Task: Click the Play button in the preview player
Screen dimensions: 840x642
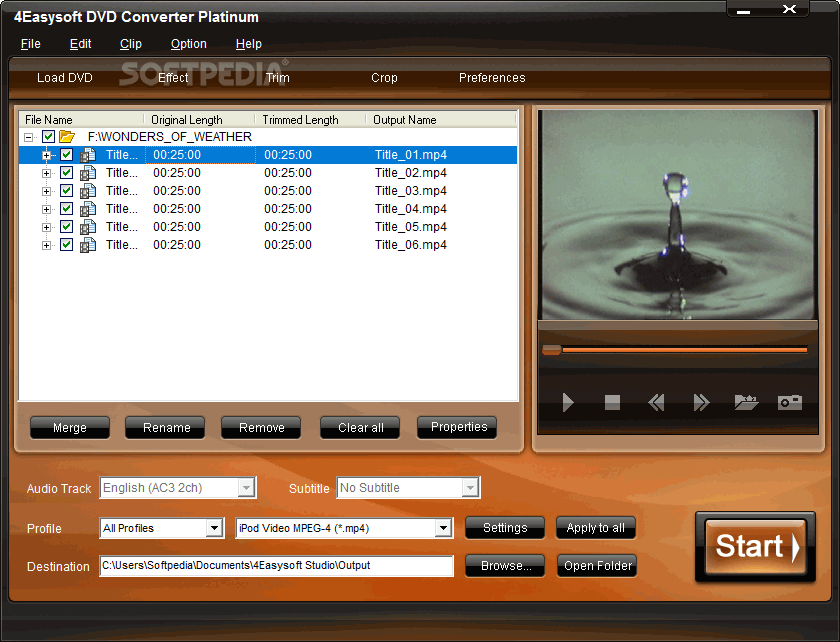Action: coord(568,402)
